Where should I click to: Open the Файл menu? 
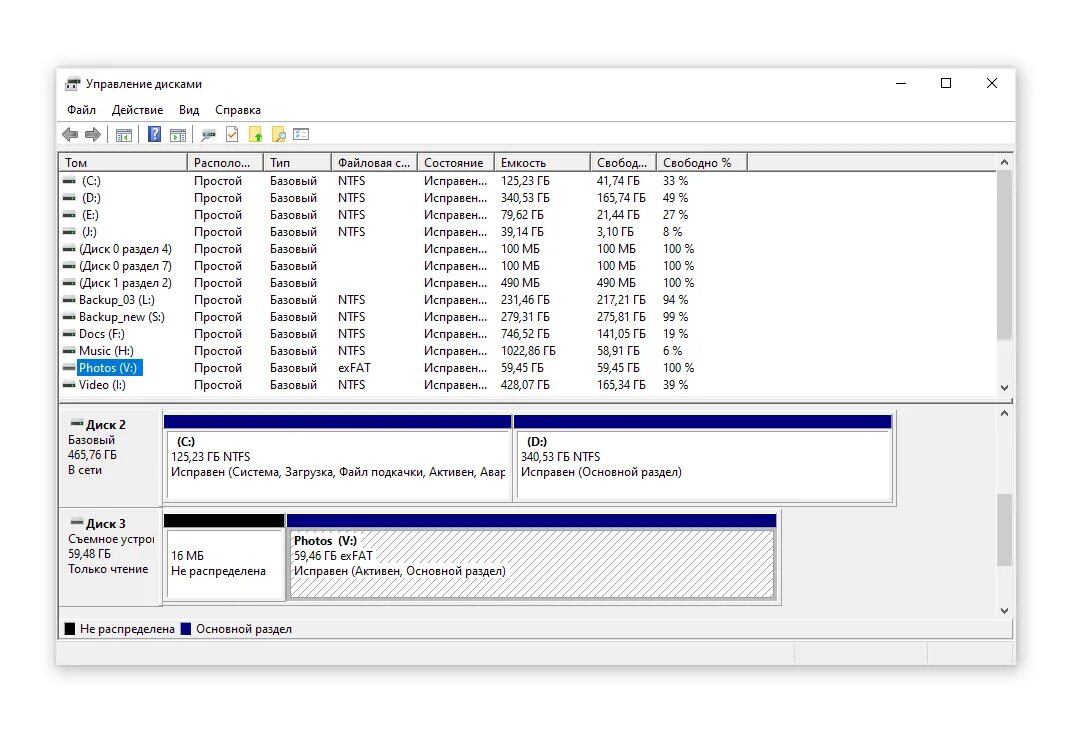coord(82,110)
